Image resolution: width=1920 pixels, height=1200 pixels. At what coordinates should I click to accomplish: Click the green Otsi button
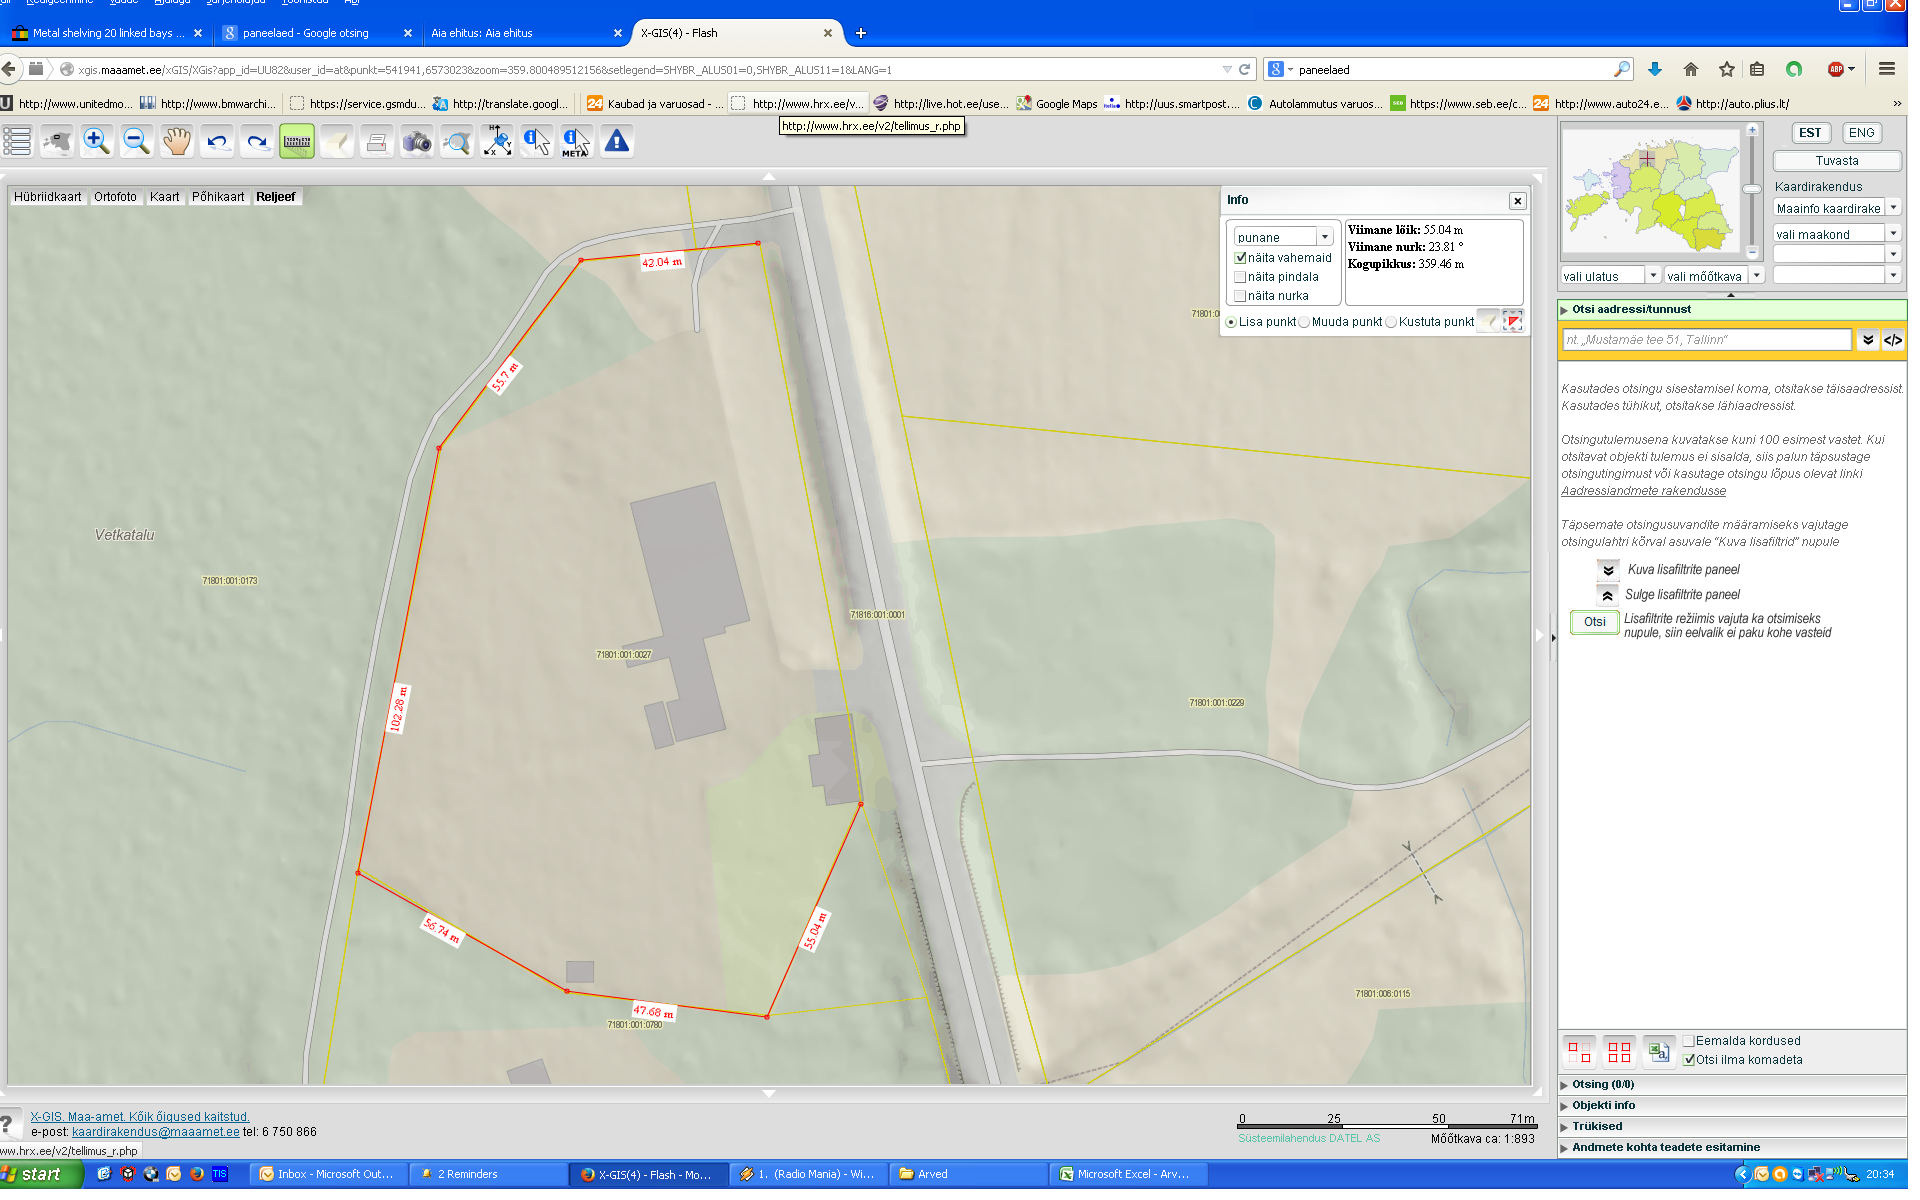pyautogui.click(x=1594, y=622)
